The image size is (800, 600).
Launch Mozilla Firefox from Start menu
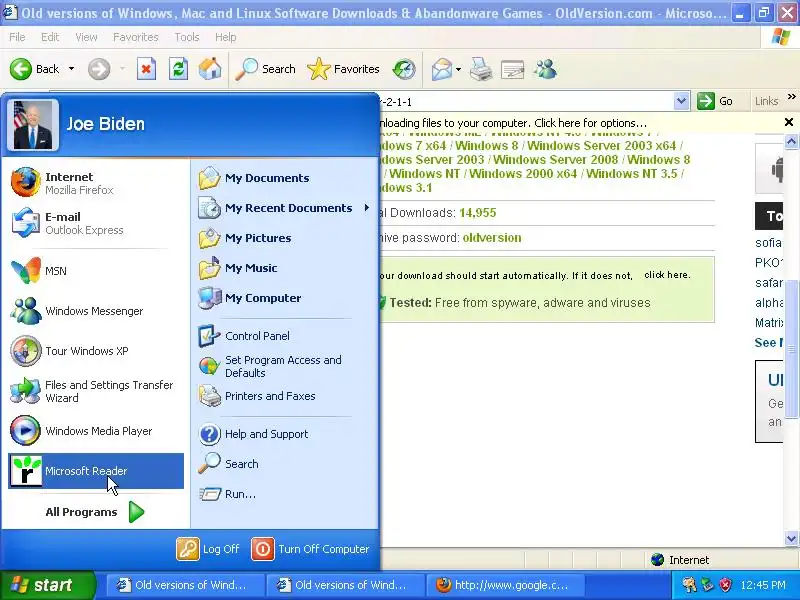(x=95, y=183)
